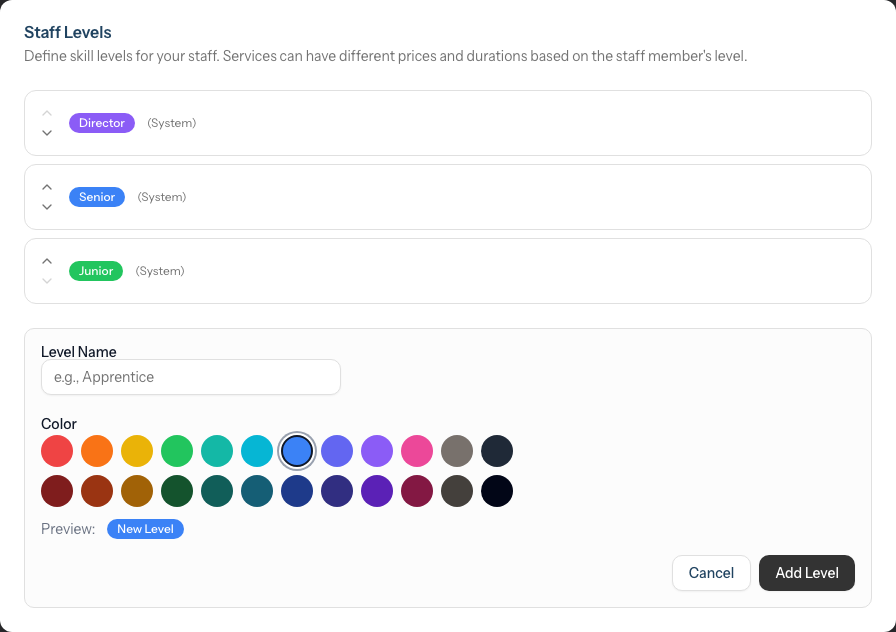Click the Level Name label
The height and width of the screenshot is (632, 896).
[79, 352]
